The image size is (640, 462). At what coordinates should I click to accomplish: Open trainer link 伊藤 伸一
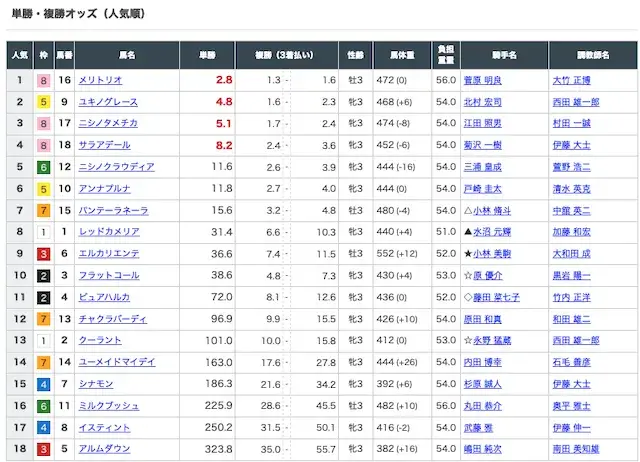[571, 428]
